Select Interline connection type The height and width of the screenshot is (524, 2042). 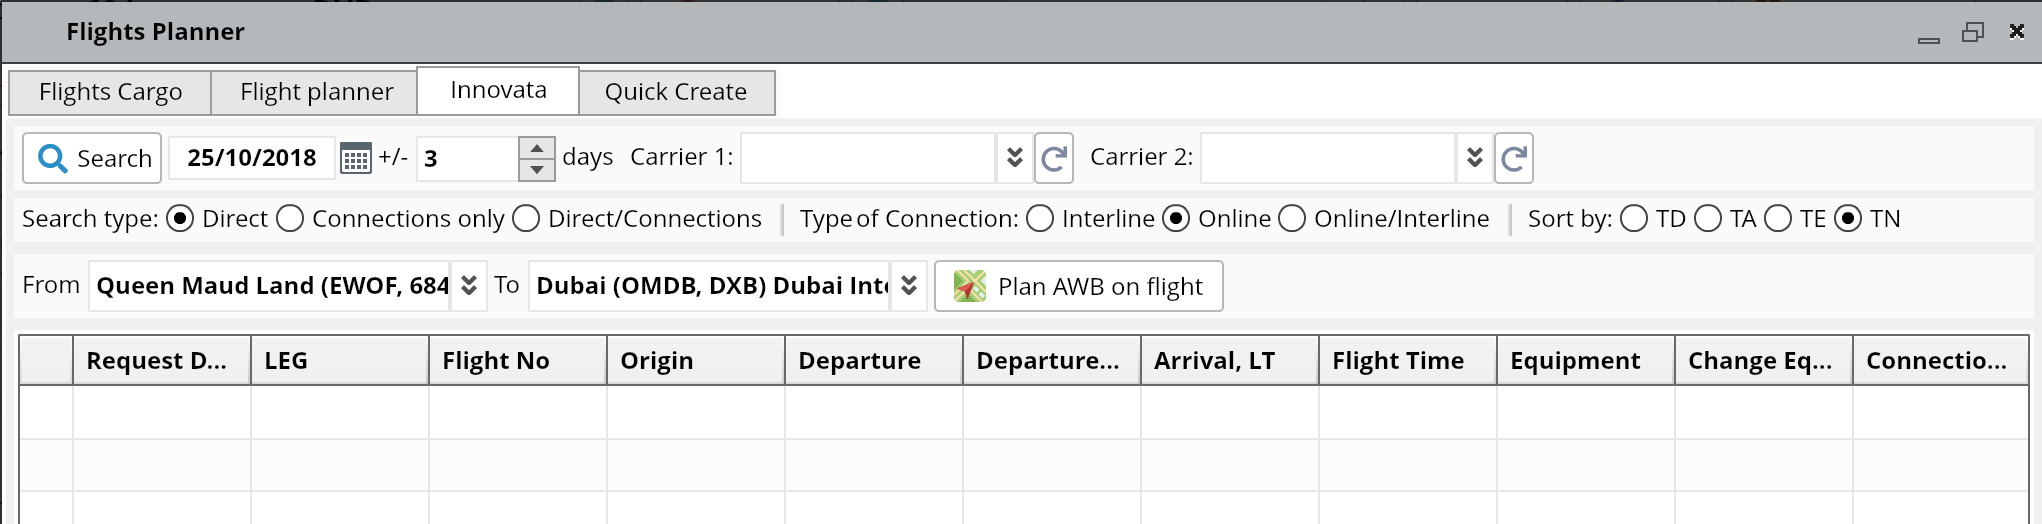1040,218
